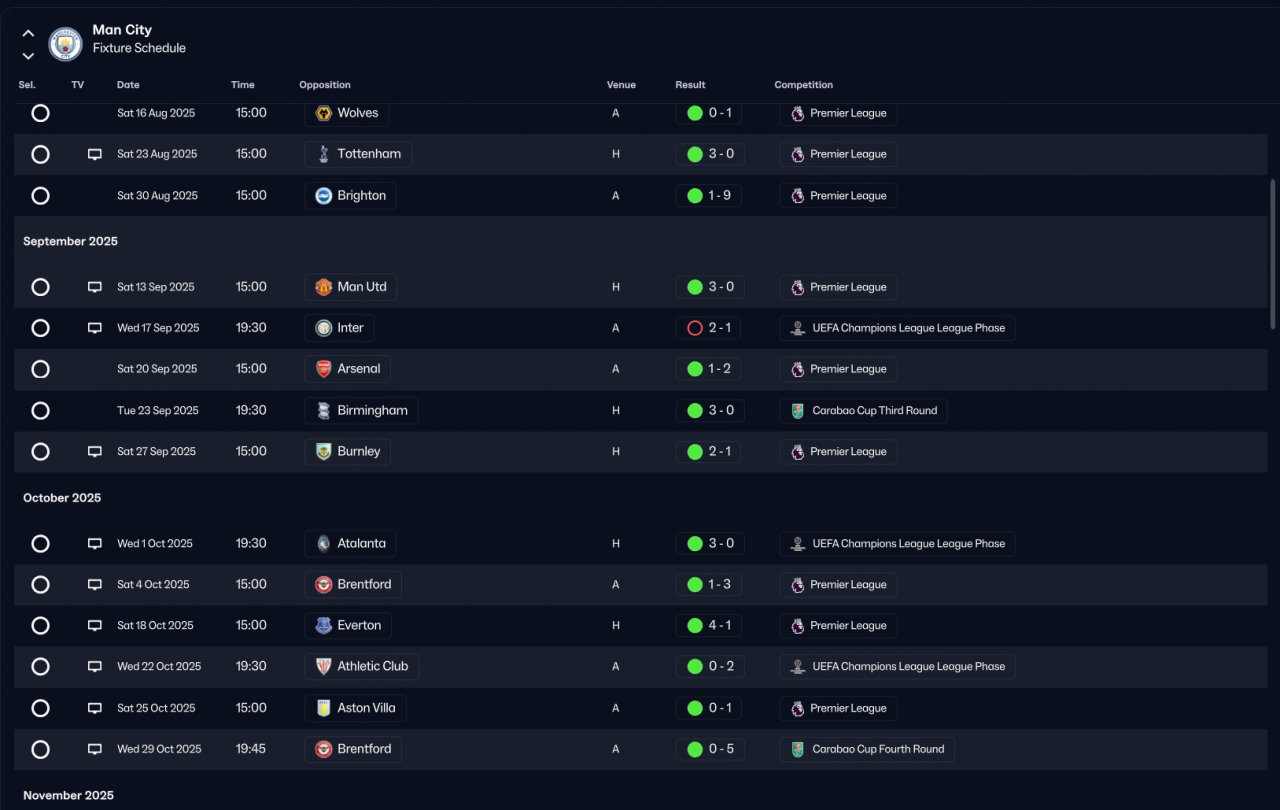Screen dimensions: 1280x810
Task: Click the Champions League icon on Atalanta row
Action: 797,544
